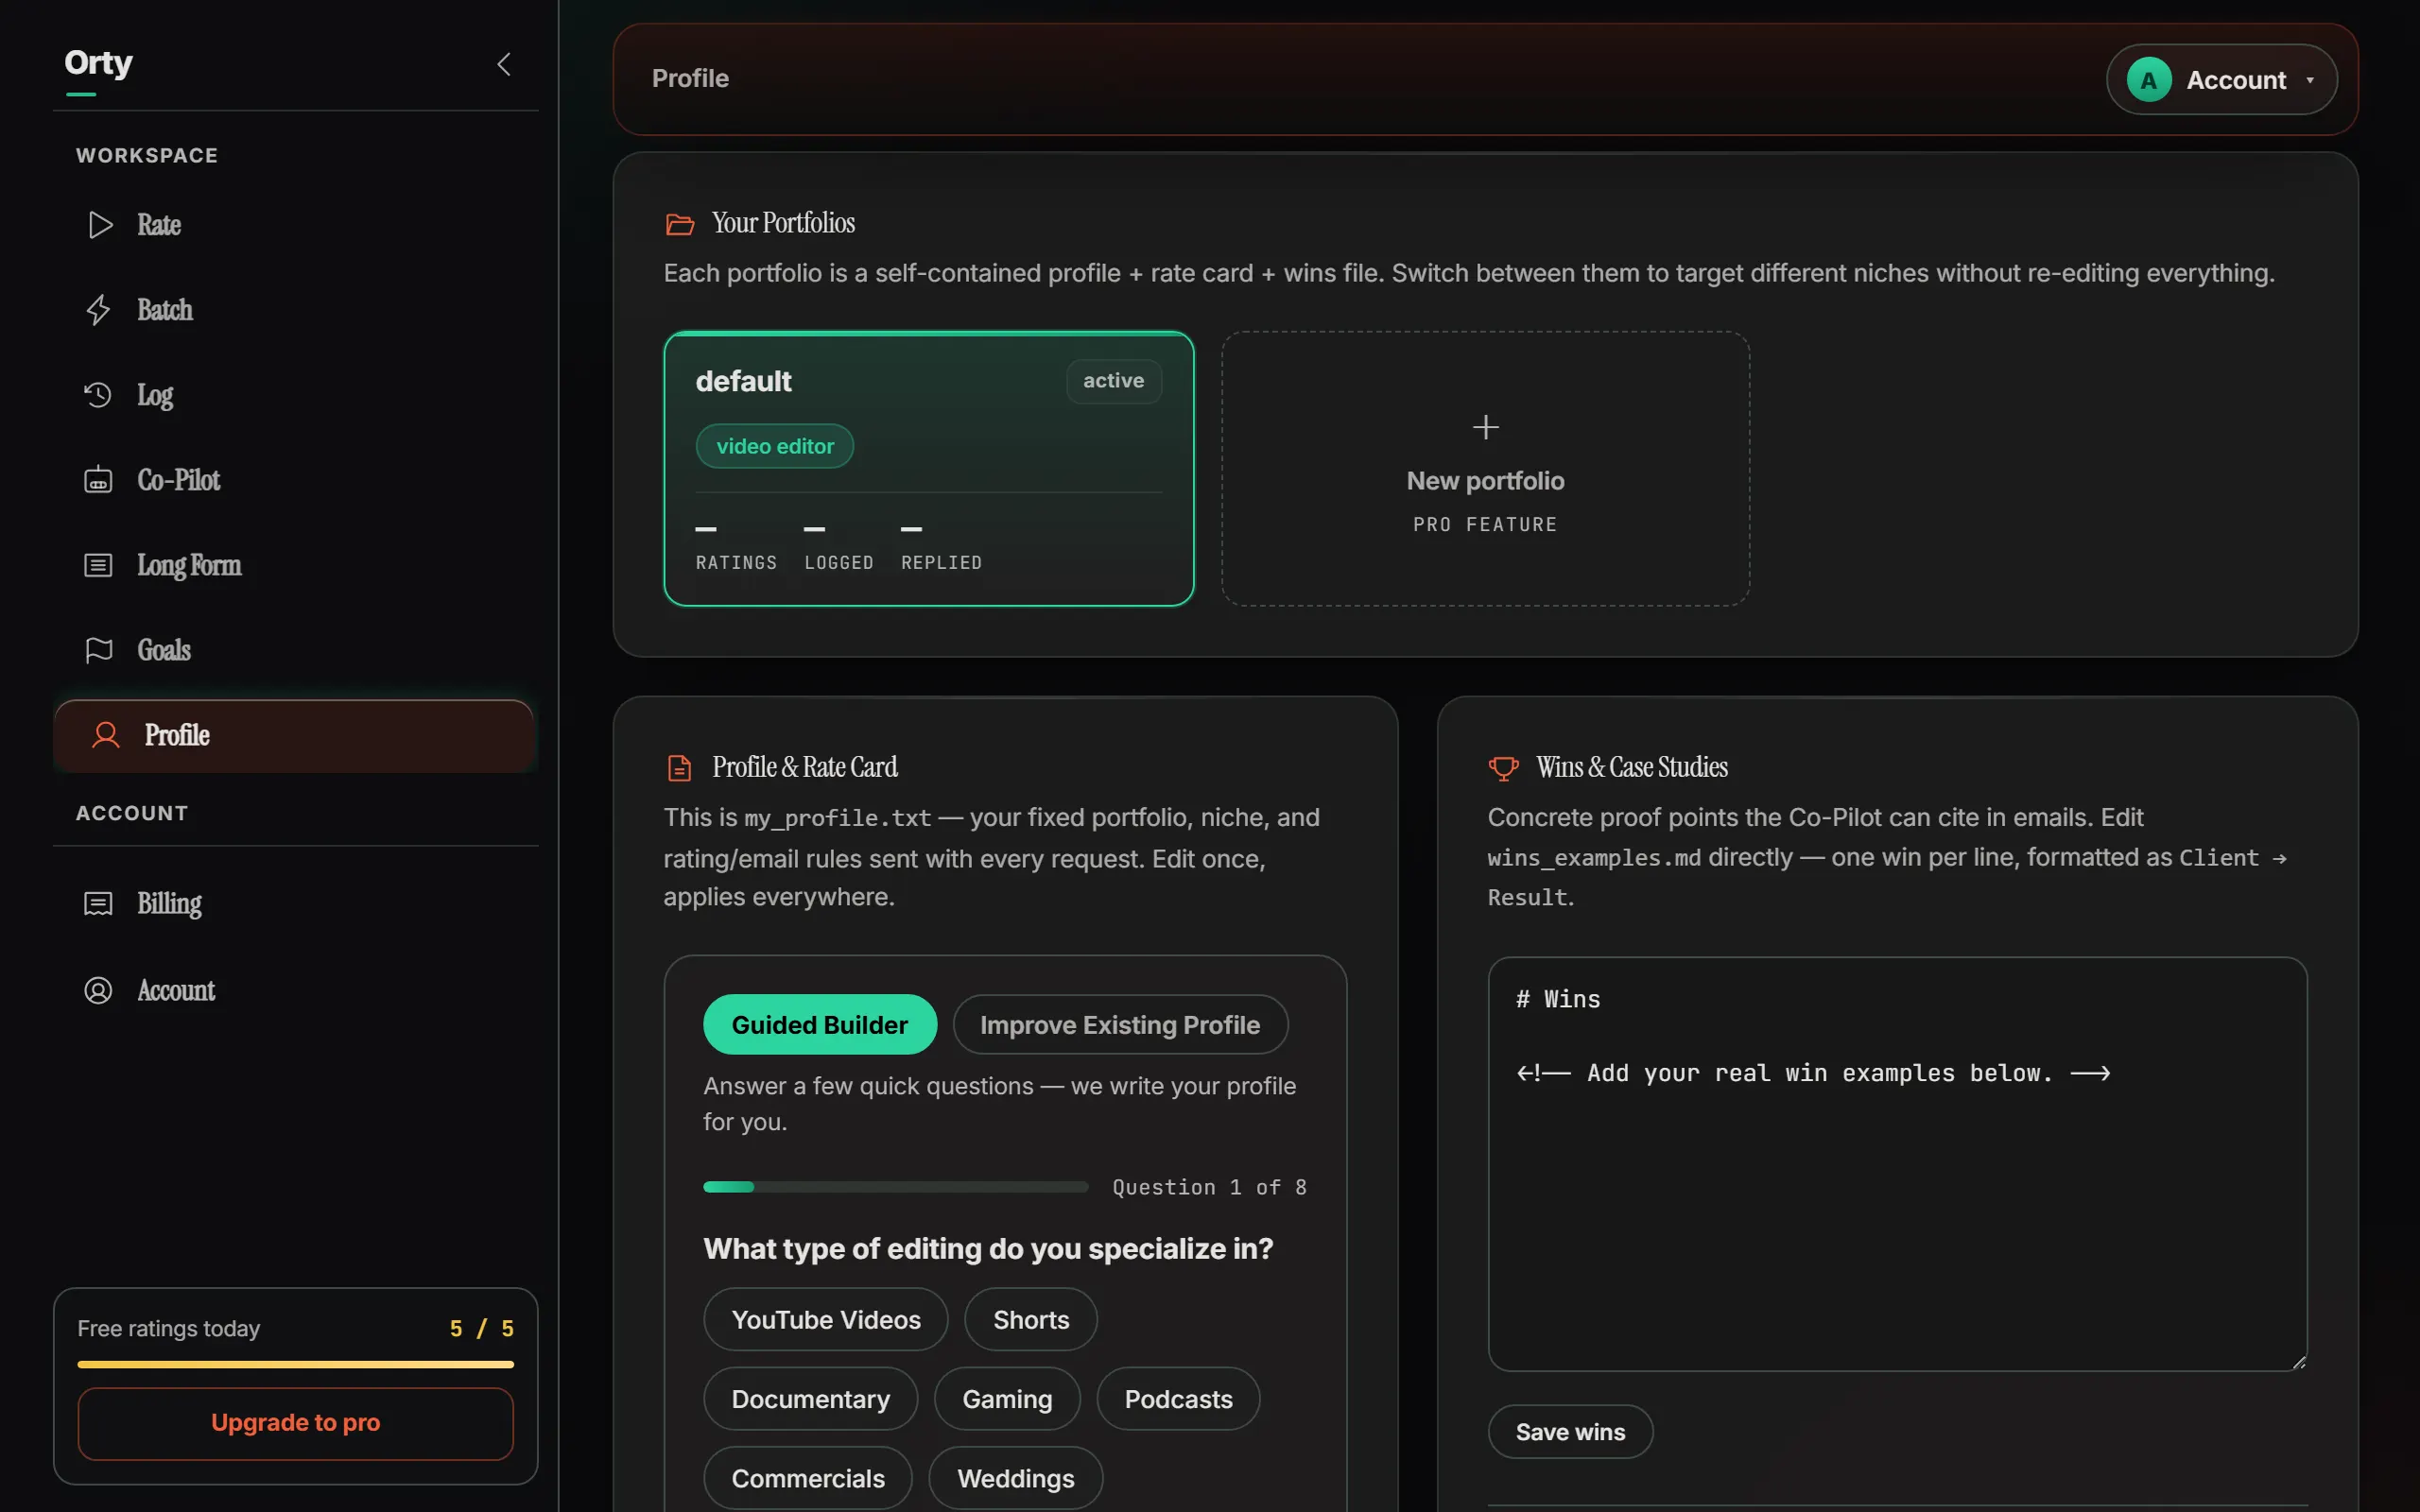The width and height of the screenshot is (2420, 1512).
Task: Open the Batch page label
Action: (165, 310)
